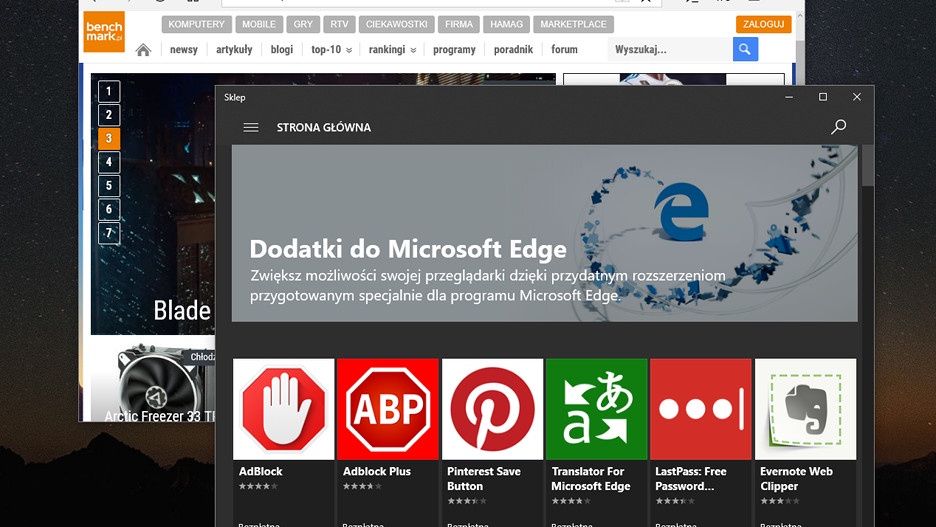Click the LastPass: Free Password title text

(691, 479)
